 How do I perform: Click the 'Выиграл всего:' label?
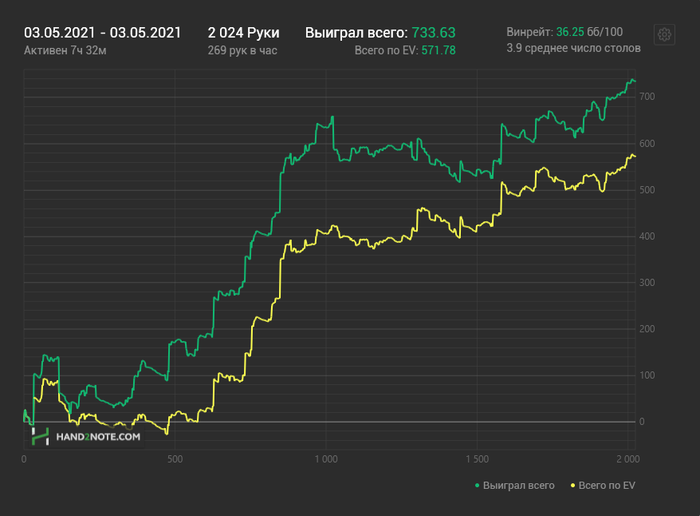(356, 33)
